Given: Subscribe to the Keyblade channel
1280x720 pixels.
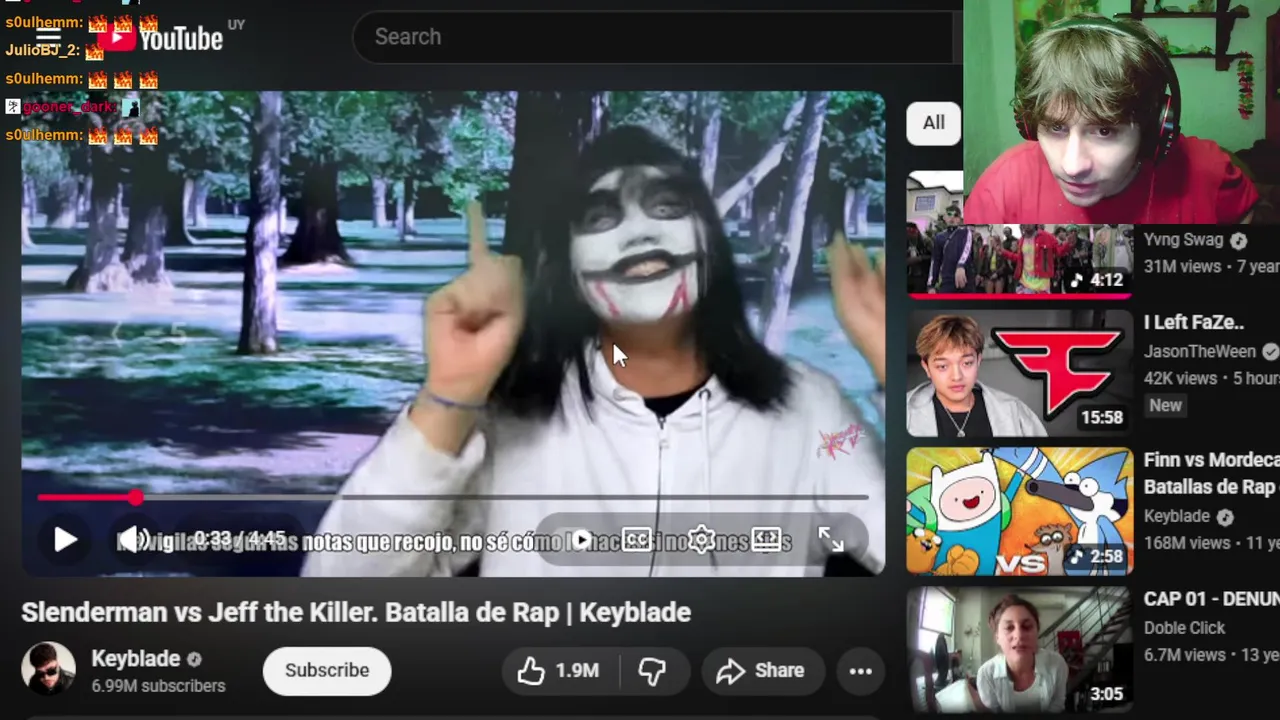Looking at the screenshot, I should pyautogui.click(x=327, y=670).
